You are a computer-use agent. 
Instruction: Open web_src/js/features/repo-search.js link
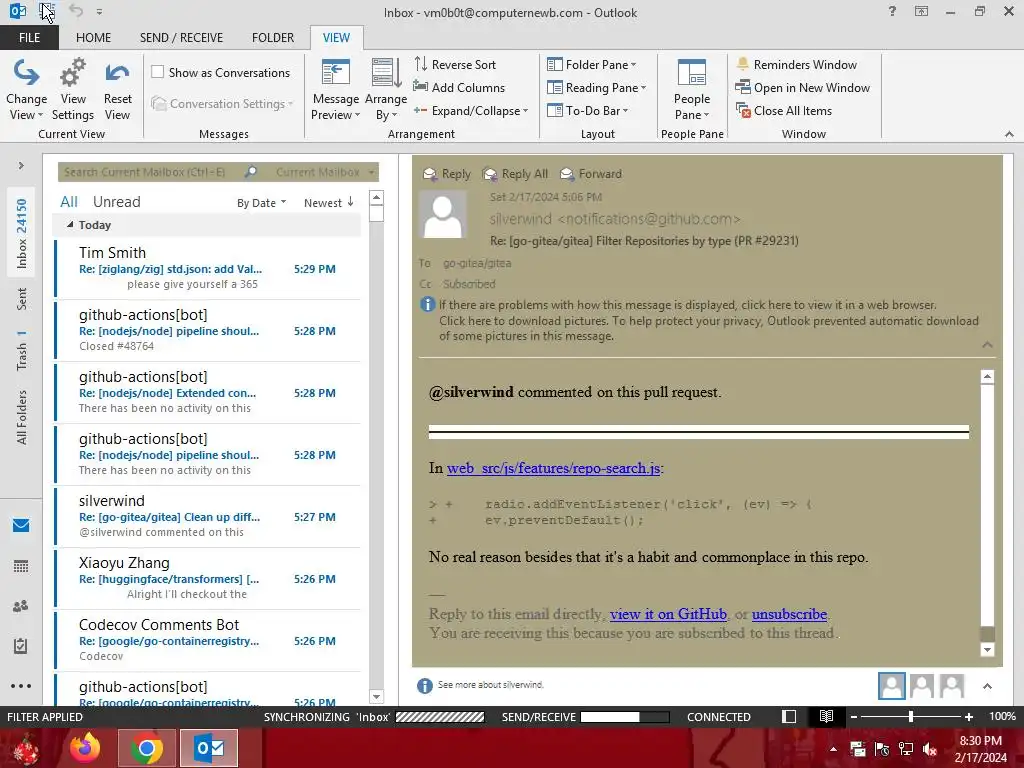[x=553, y=468]
